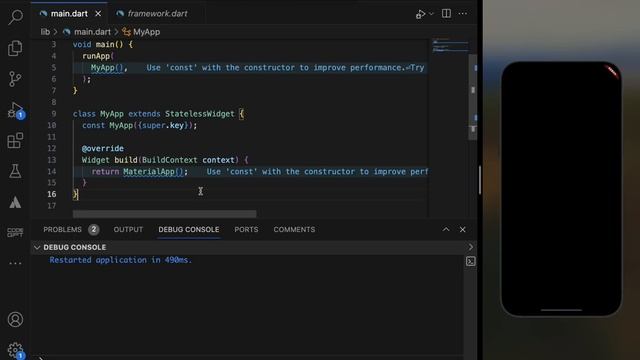Viewport: 640px width, 360px height.
Task: Click the main.dart breadcrumb
Action: point(92,32)
